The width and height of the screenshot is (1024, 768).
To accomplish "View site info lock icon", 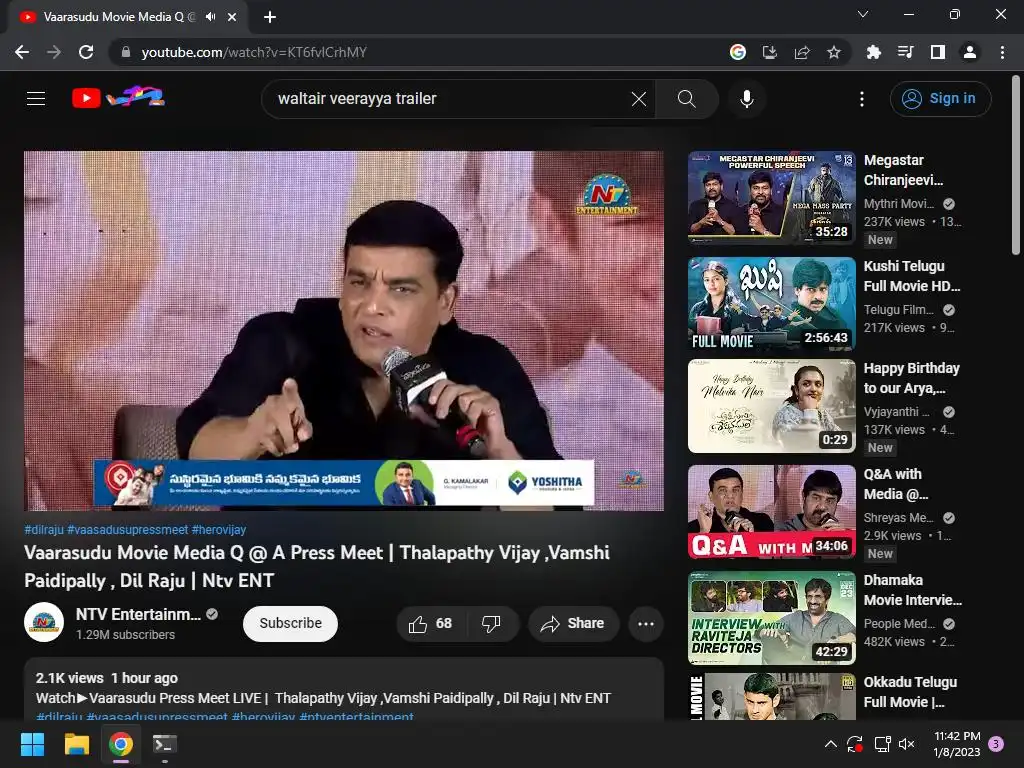I will (x=126, y=52).
